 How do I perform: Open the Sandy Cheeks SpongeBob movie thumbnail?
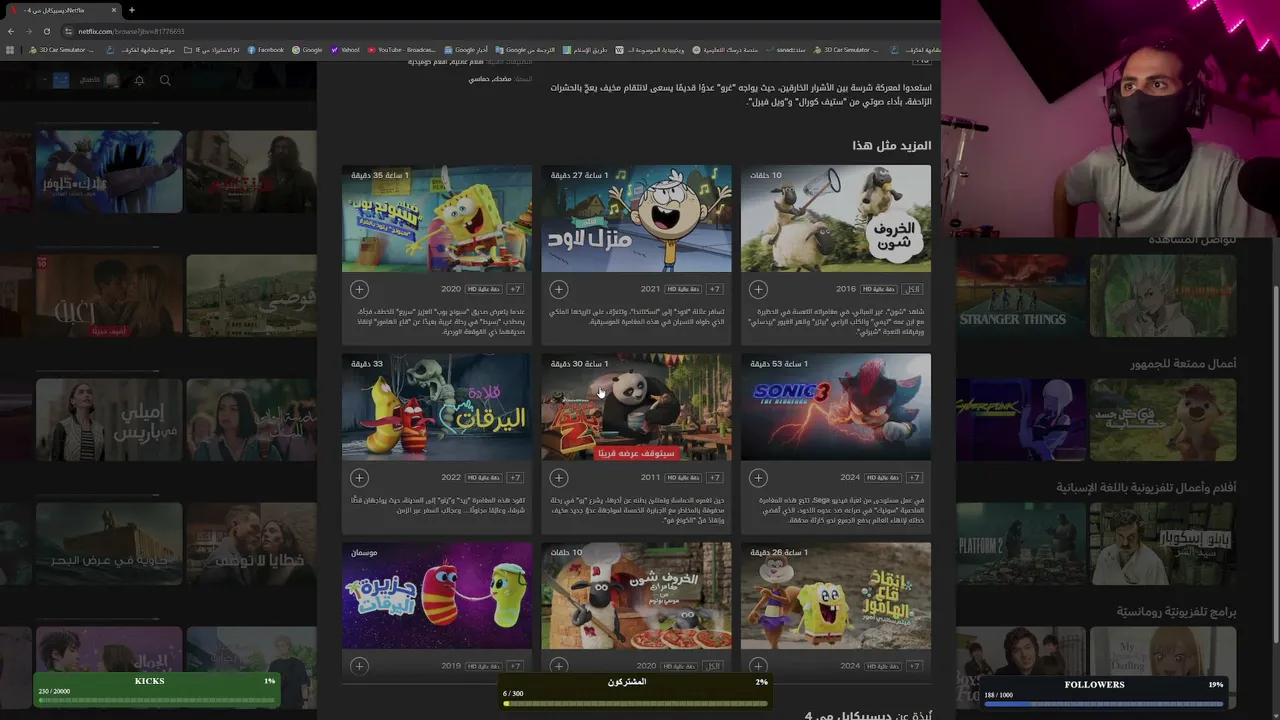(x=836, y=596)
